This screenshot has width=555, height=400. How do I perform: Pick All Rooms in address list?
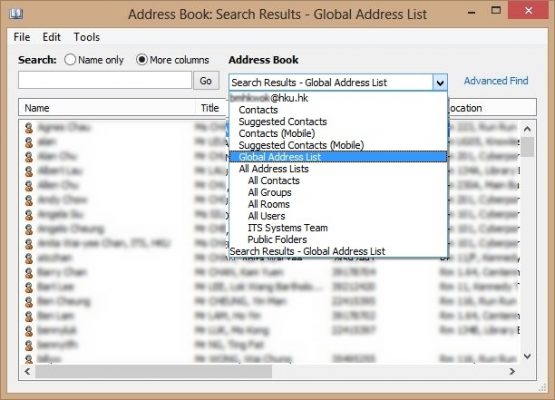pyautogui.click(x=269, y=204)
